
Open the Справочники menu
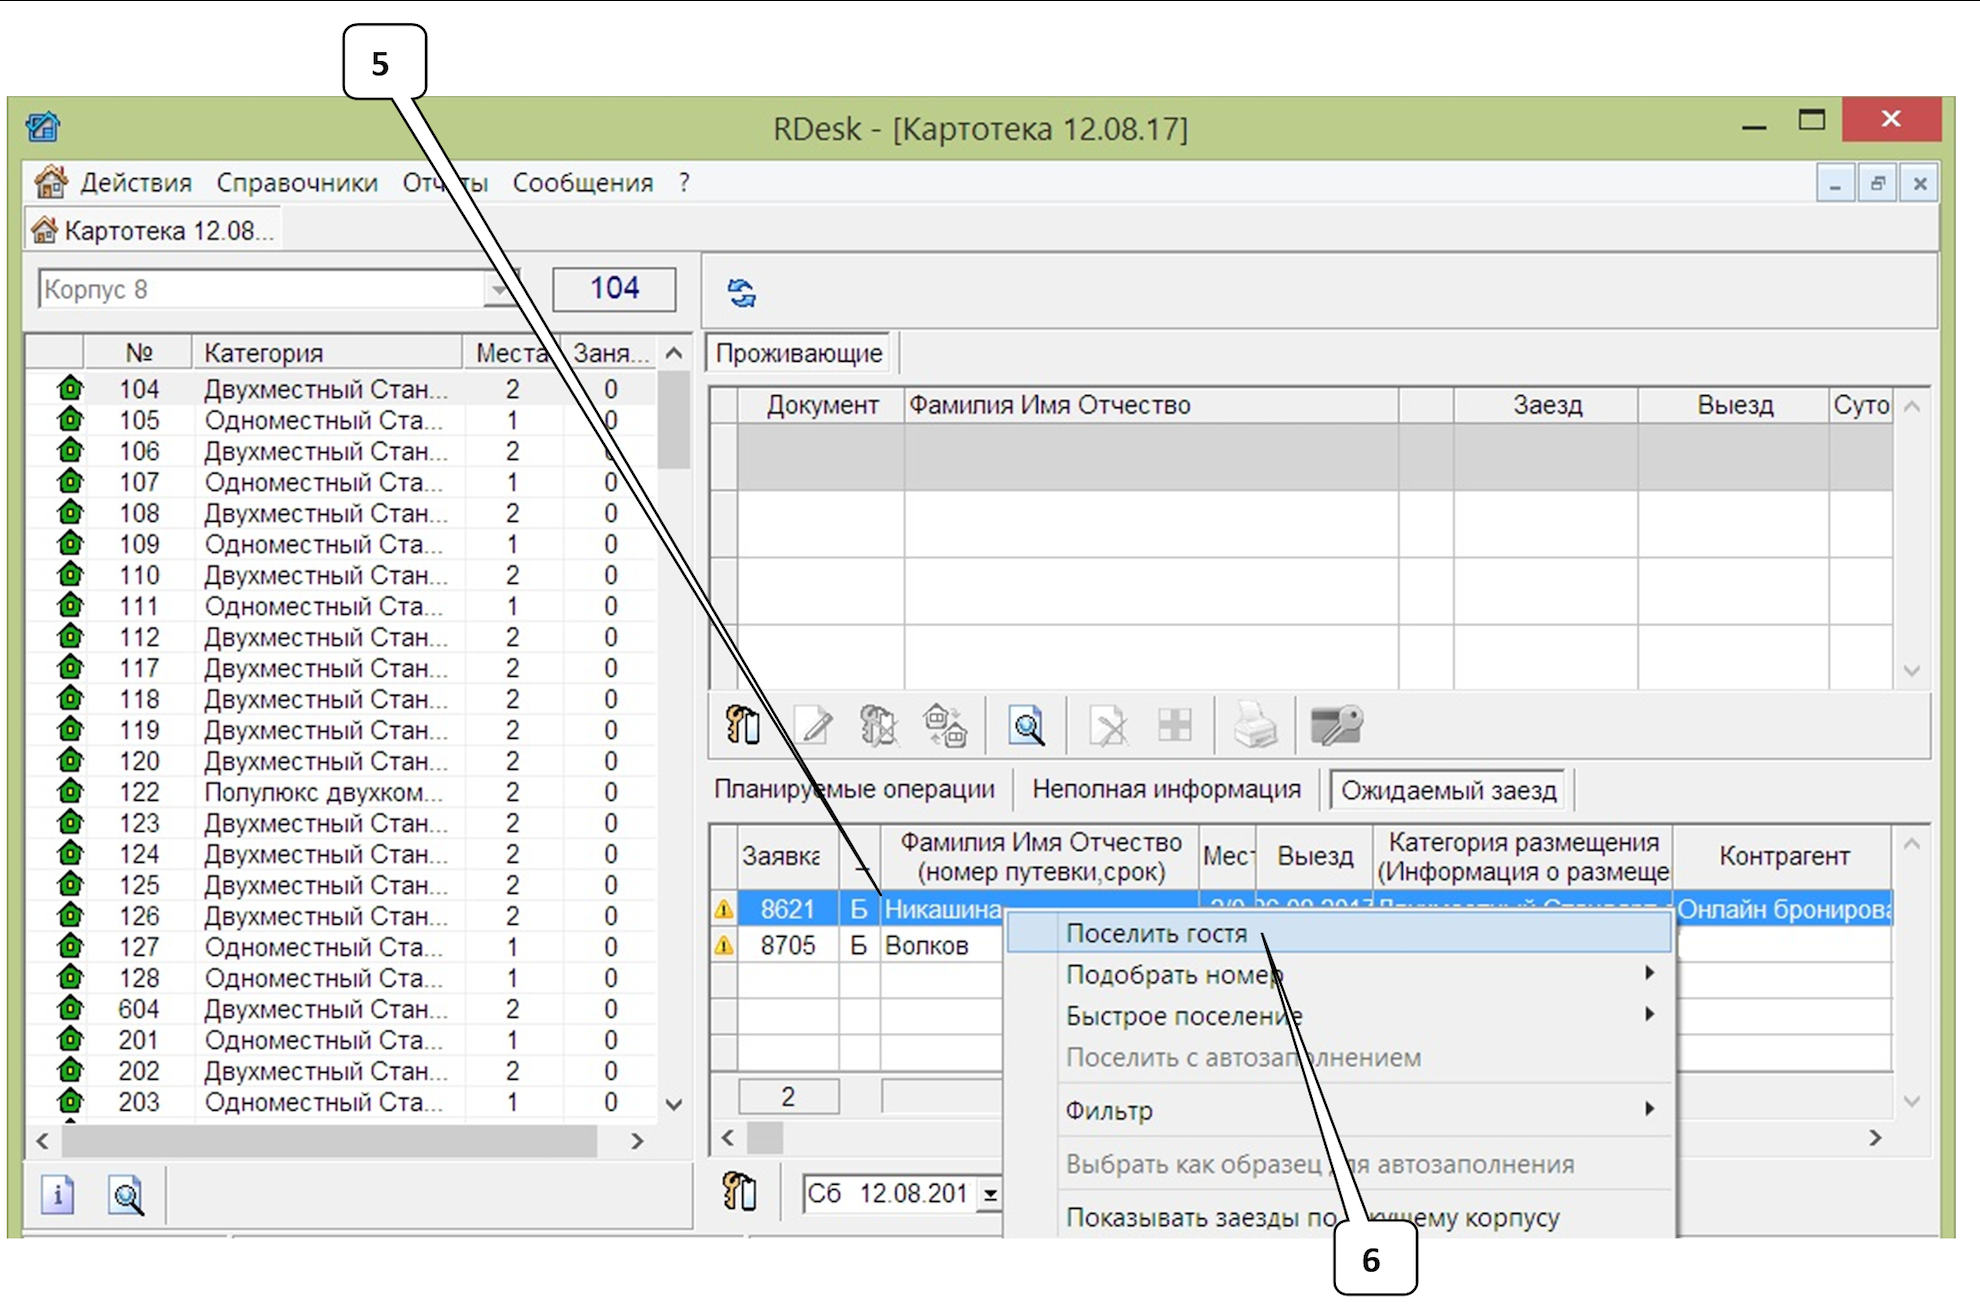(x=296, y=183)
